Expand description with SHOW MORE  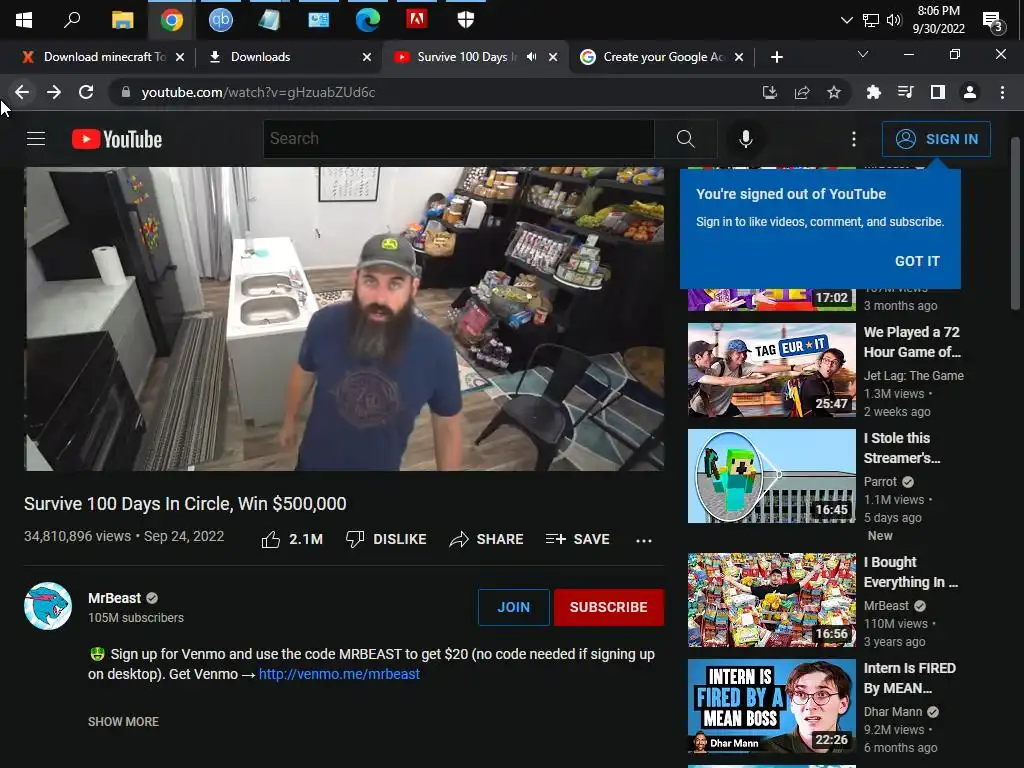pyautogui.click(x=123, y=722)
